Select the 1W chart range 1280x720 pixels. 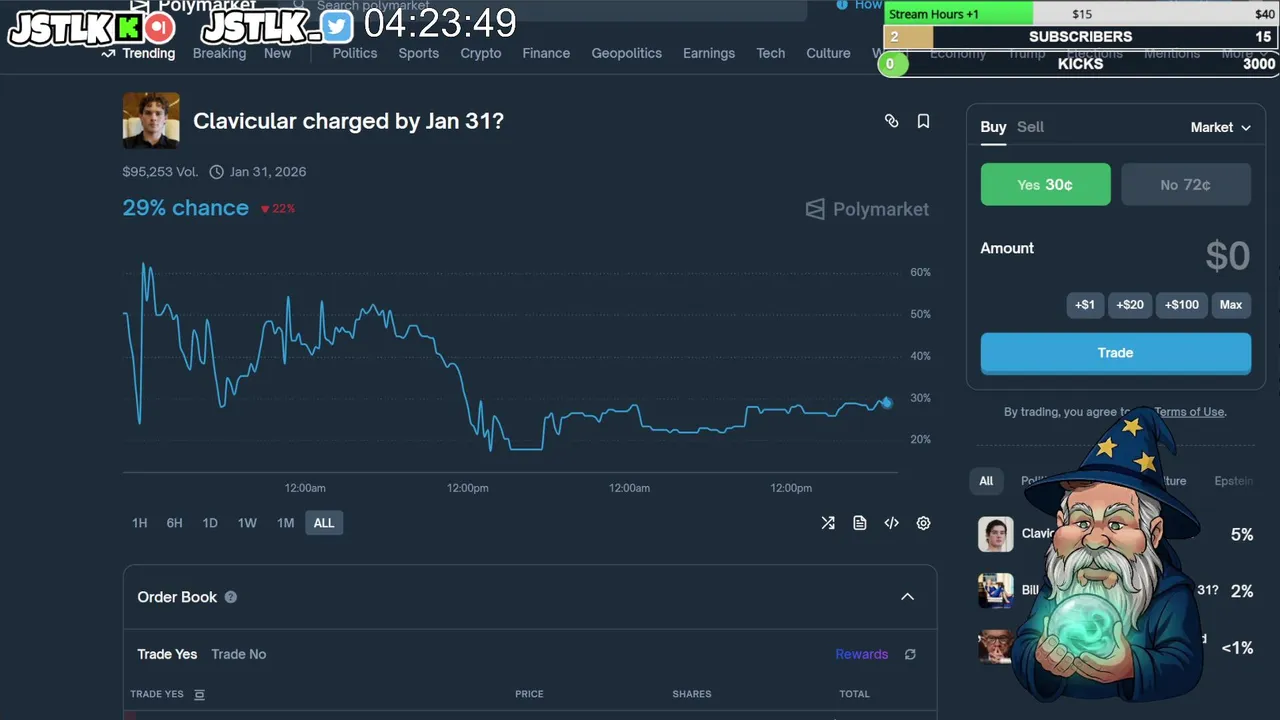pyautogui.click(x=247, y=523)
